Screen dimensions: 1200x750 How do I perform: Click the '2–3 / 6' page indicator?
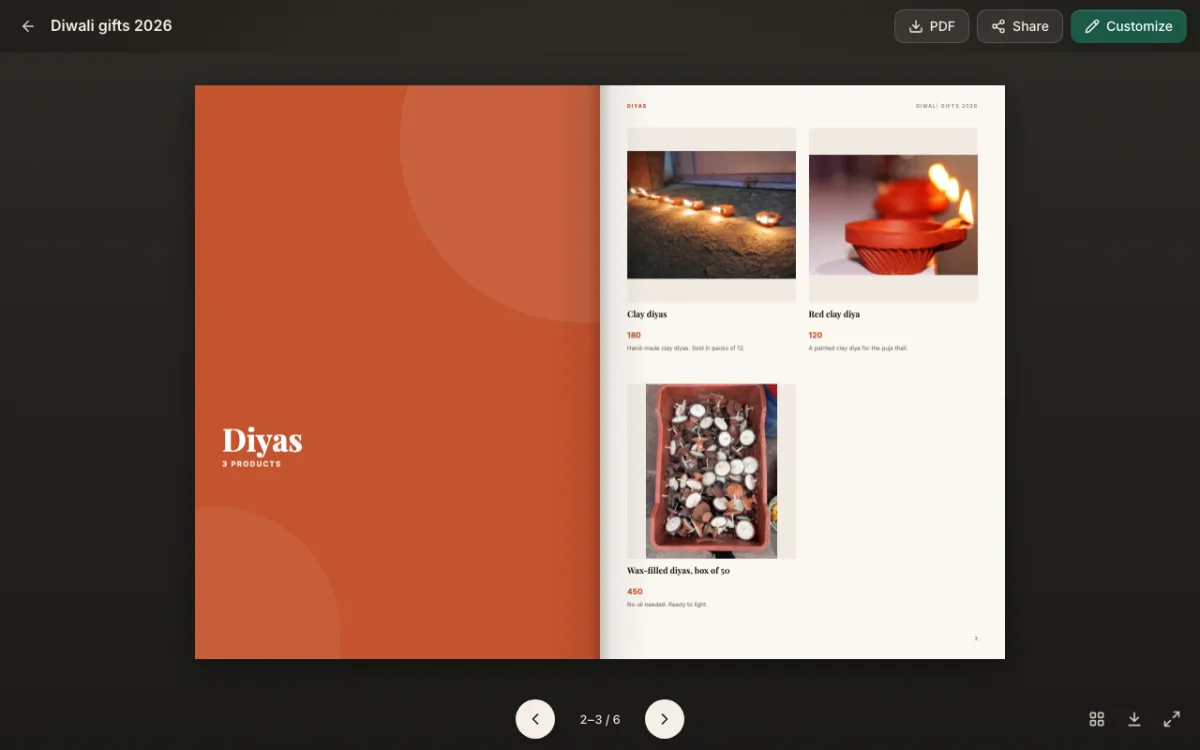[x=600, y=719]
